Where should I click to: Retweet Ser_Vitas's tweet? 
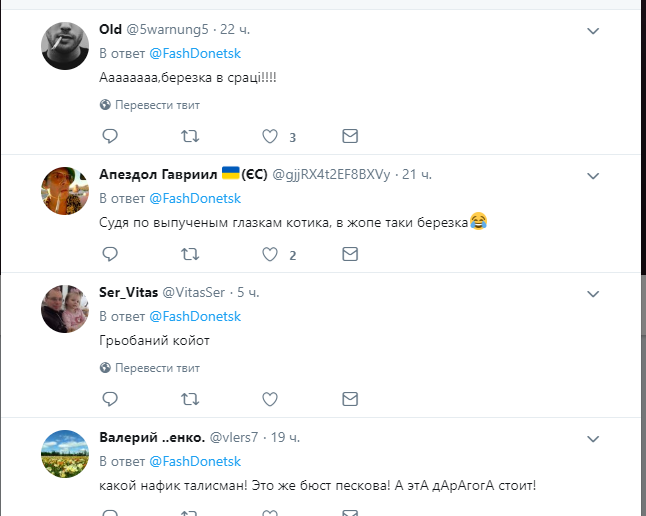pyautogui.click(x=189, y=399)
